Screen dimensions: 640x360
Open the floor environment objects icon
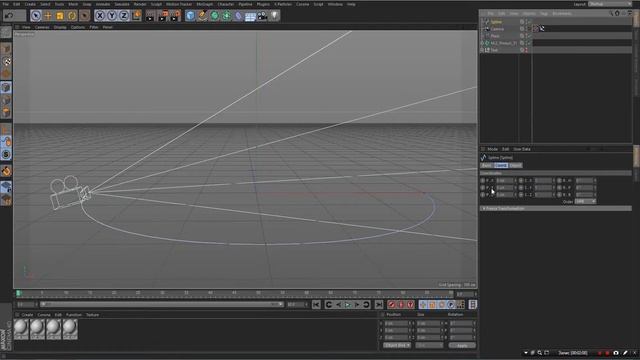click(x=250, y=16)
